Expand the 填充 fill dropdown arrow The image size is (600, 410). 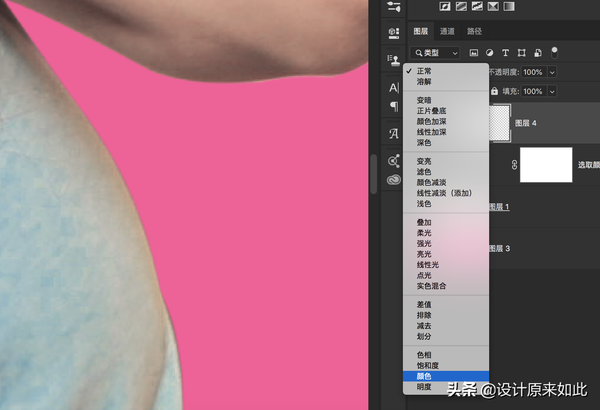point(550,91)
